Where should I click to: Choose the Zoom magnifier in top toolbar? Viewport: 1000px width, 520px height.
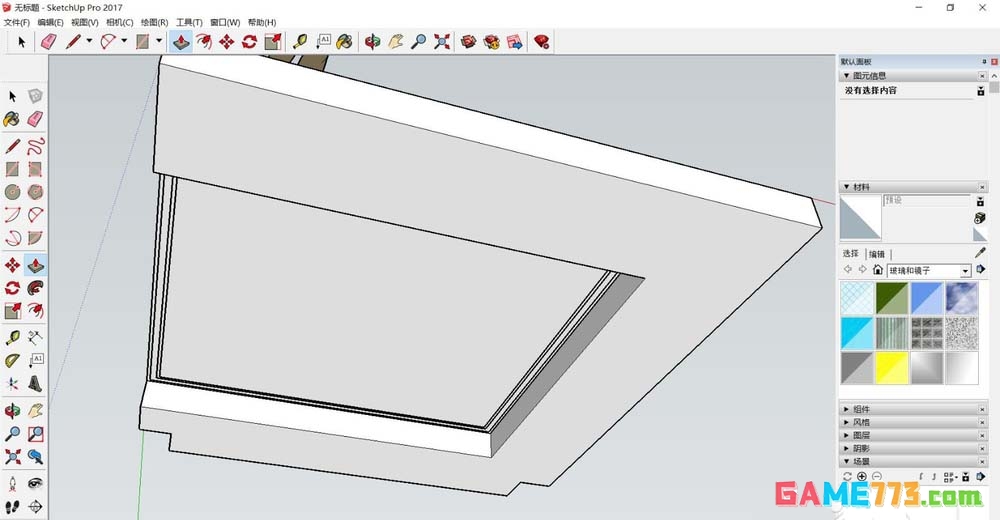coord(419,42)
